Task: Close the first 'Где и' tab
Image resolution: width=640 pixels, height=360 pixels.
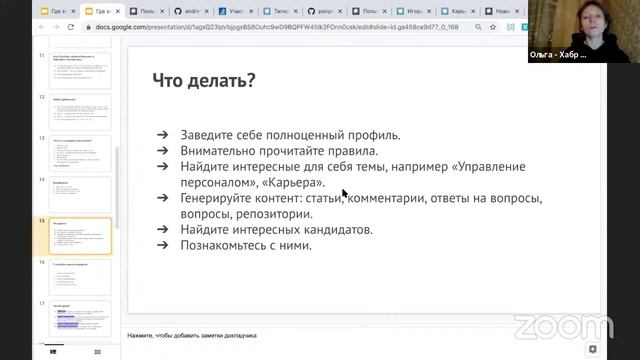Action: pos(73,11)
